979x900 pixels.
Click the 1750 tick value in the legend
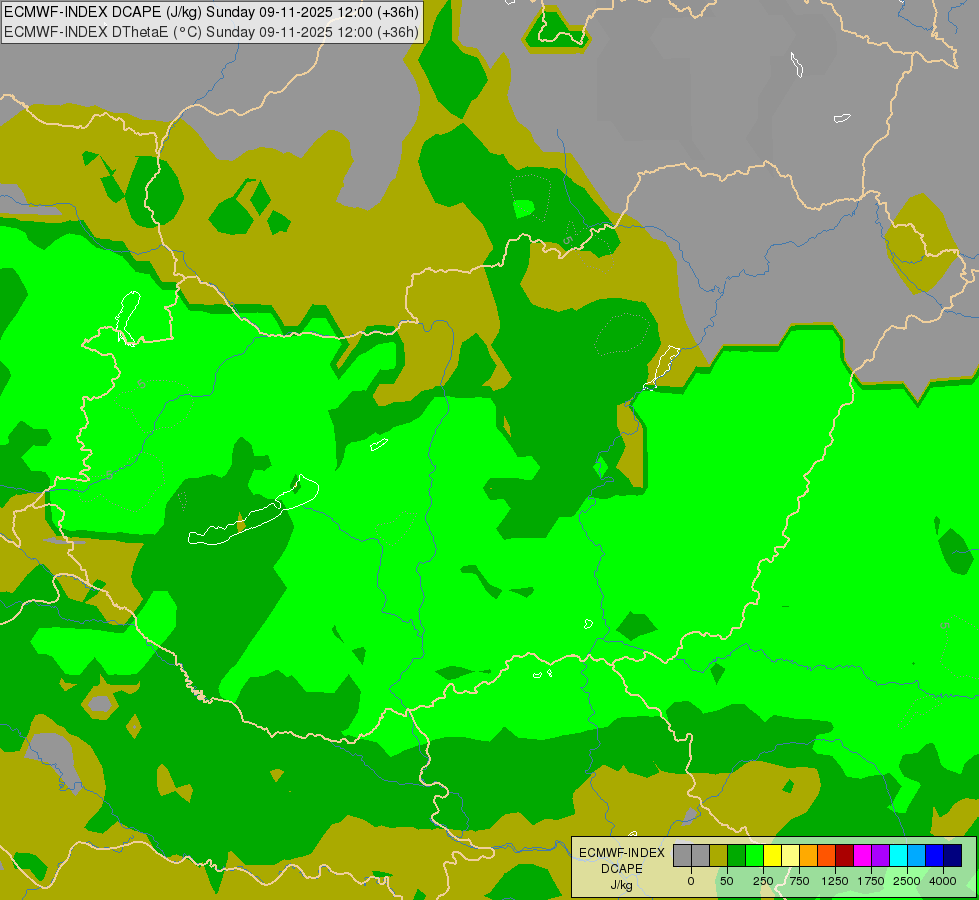click(x=871, y=881)
